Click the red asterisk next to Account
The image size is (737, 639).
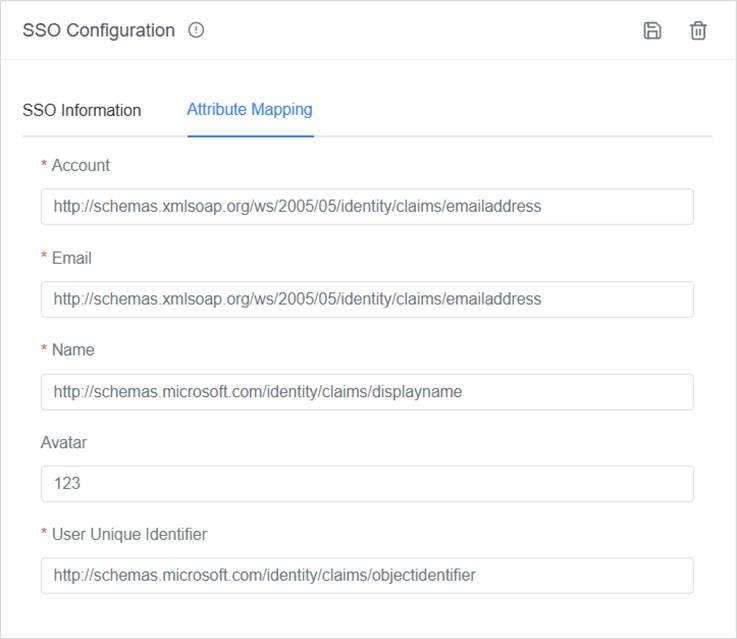[44, 165]
